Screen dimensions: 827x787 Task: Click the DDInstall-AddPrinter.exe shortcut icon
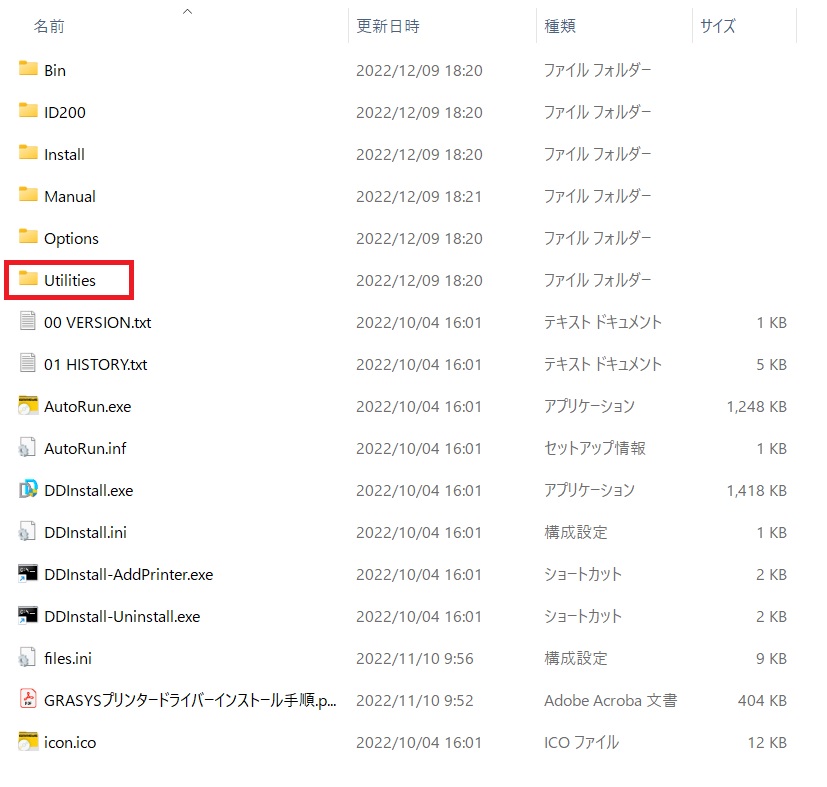tap(28, 573)
